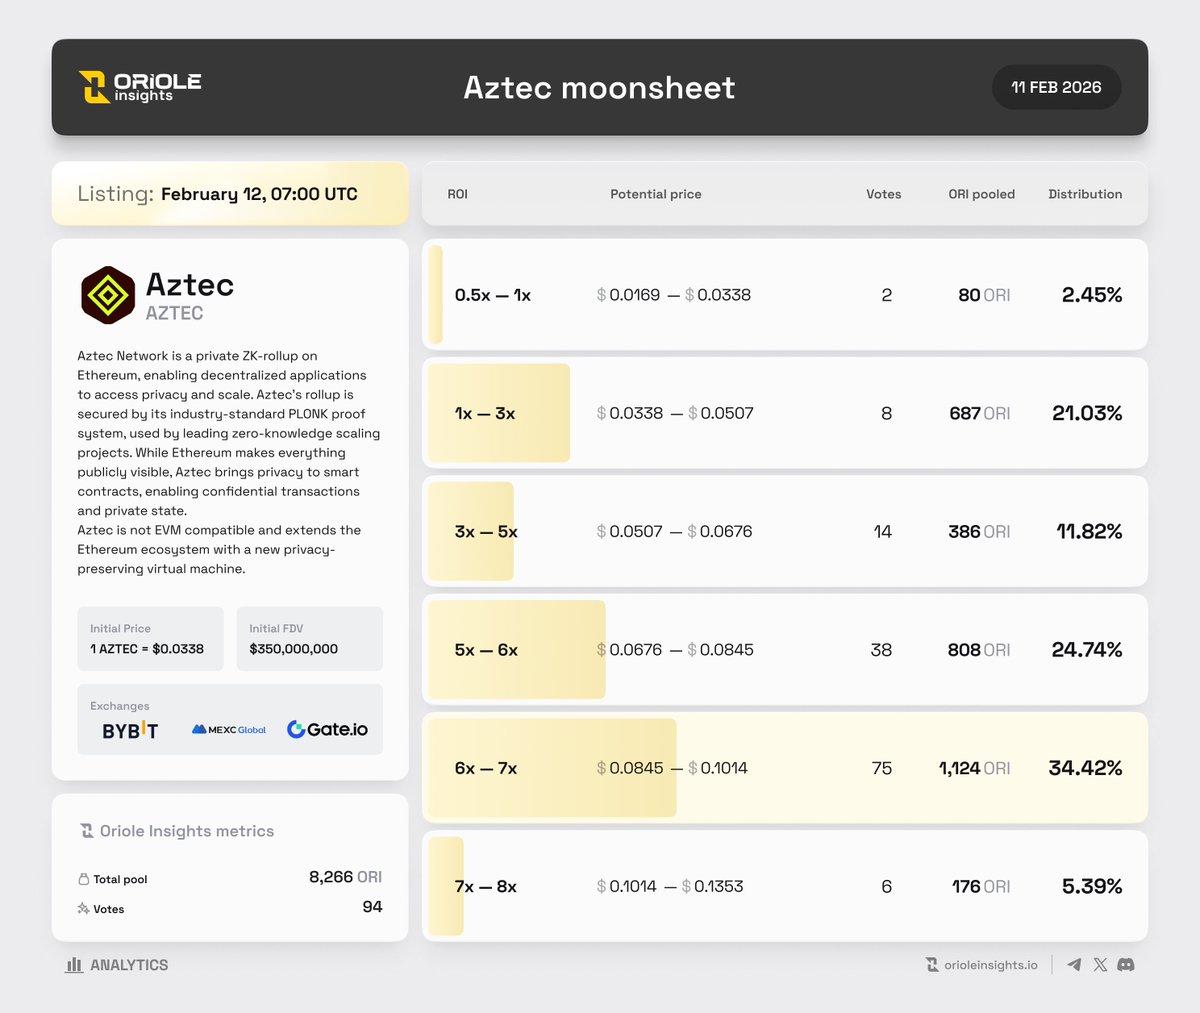
Task: Click the 75 votes count
Action: pyautogui.click(x=881, y=768)
